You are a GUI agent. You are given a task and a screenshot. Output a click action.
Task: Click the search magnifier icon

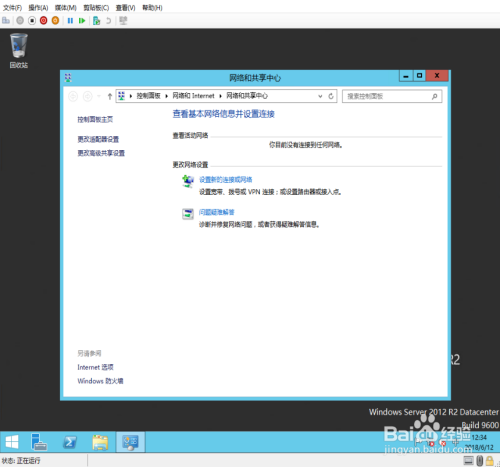434,96
